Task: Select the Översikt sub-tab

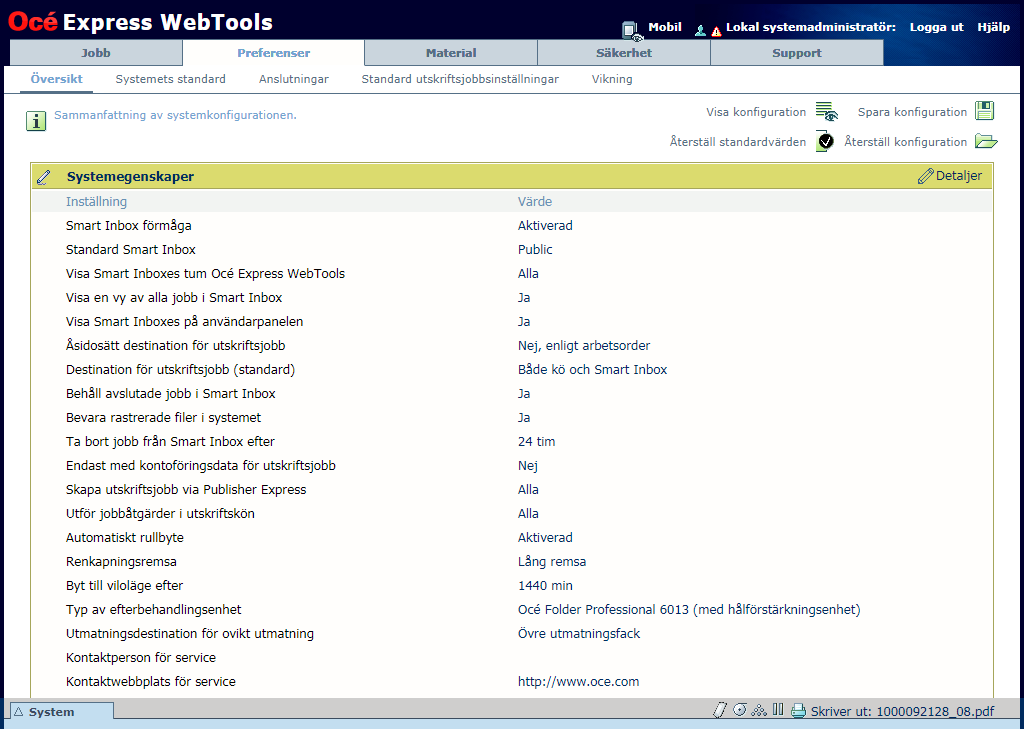Action: point(57,79)
